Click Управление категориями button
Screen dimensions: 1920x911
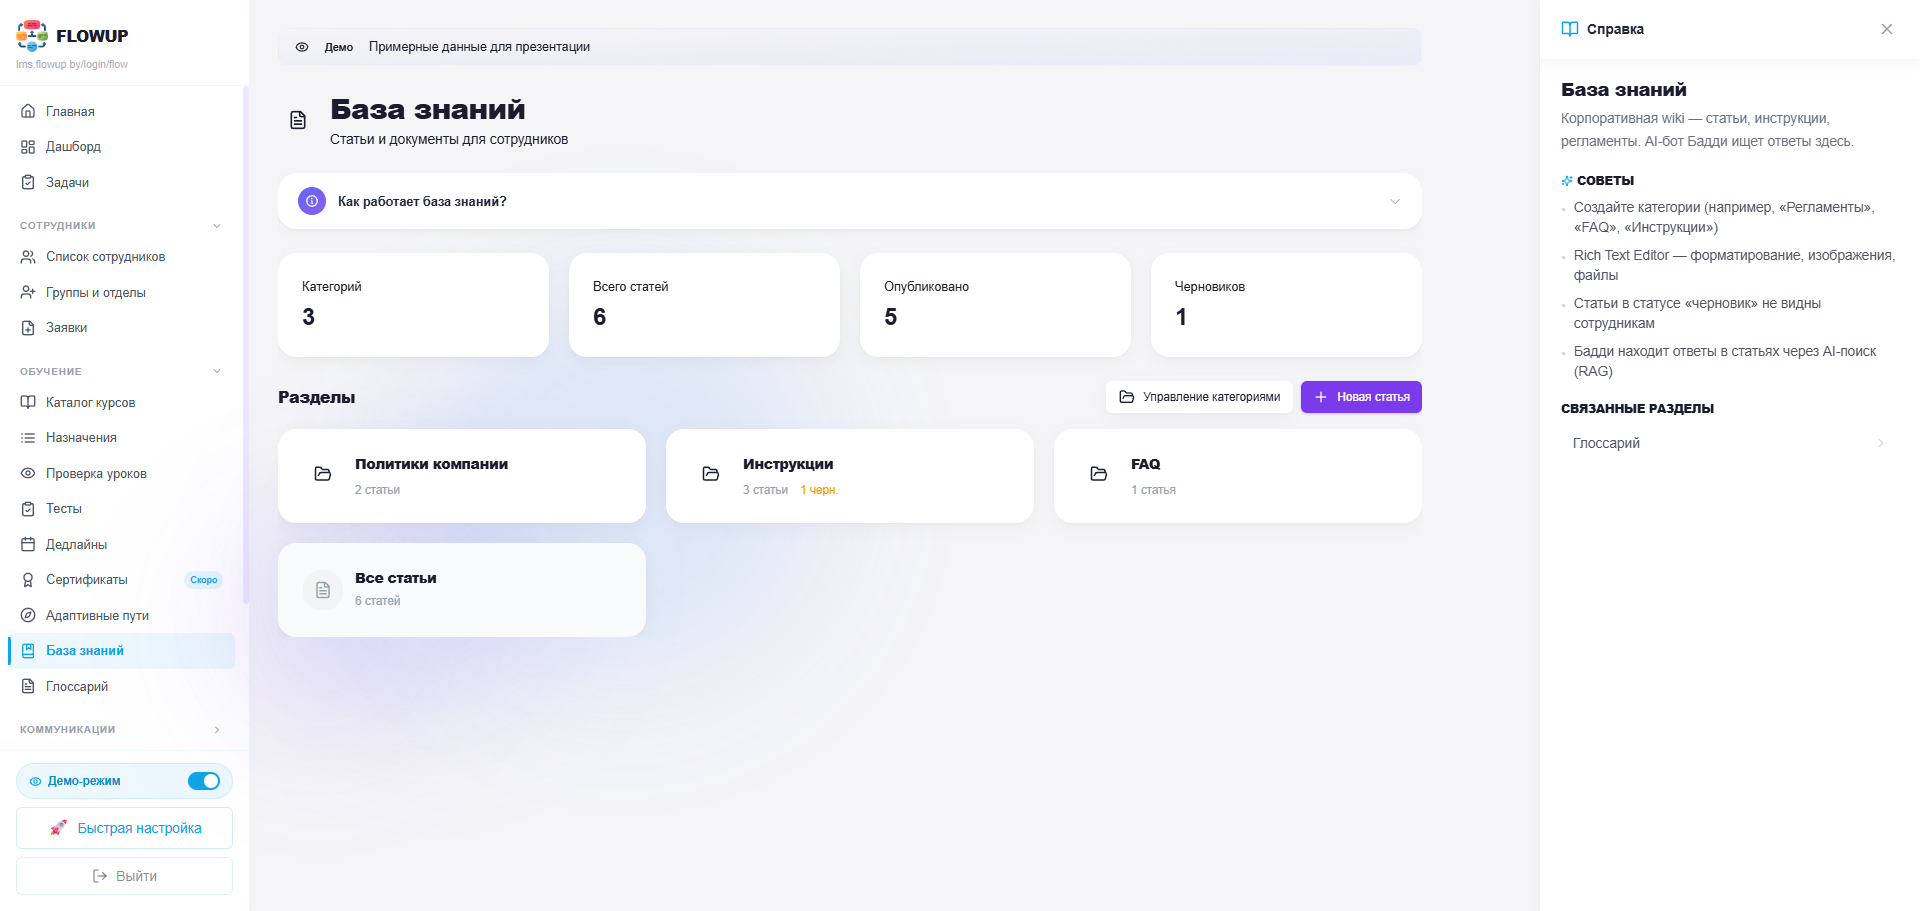(x=1199, y=397)
